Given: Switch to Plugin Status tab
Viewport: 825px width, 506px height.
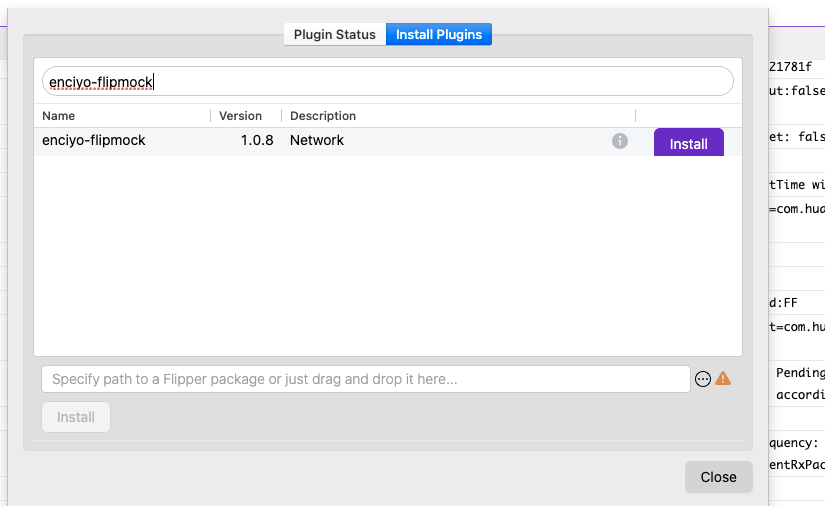Looking at the screenshot, I should tap(335, 34).
